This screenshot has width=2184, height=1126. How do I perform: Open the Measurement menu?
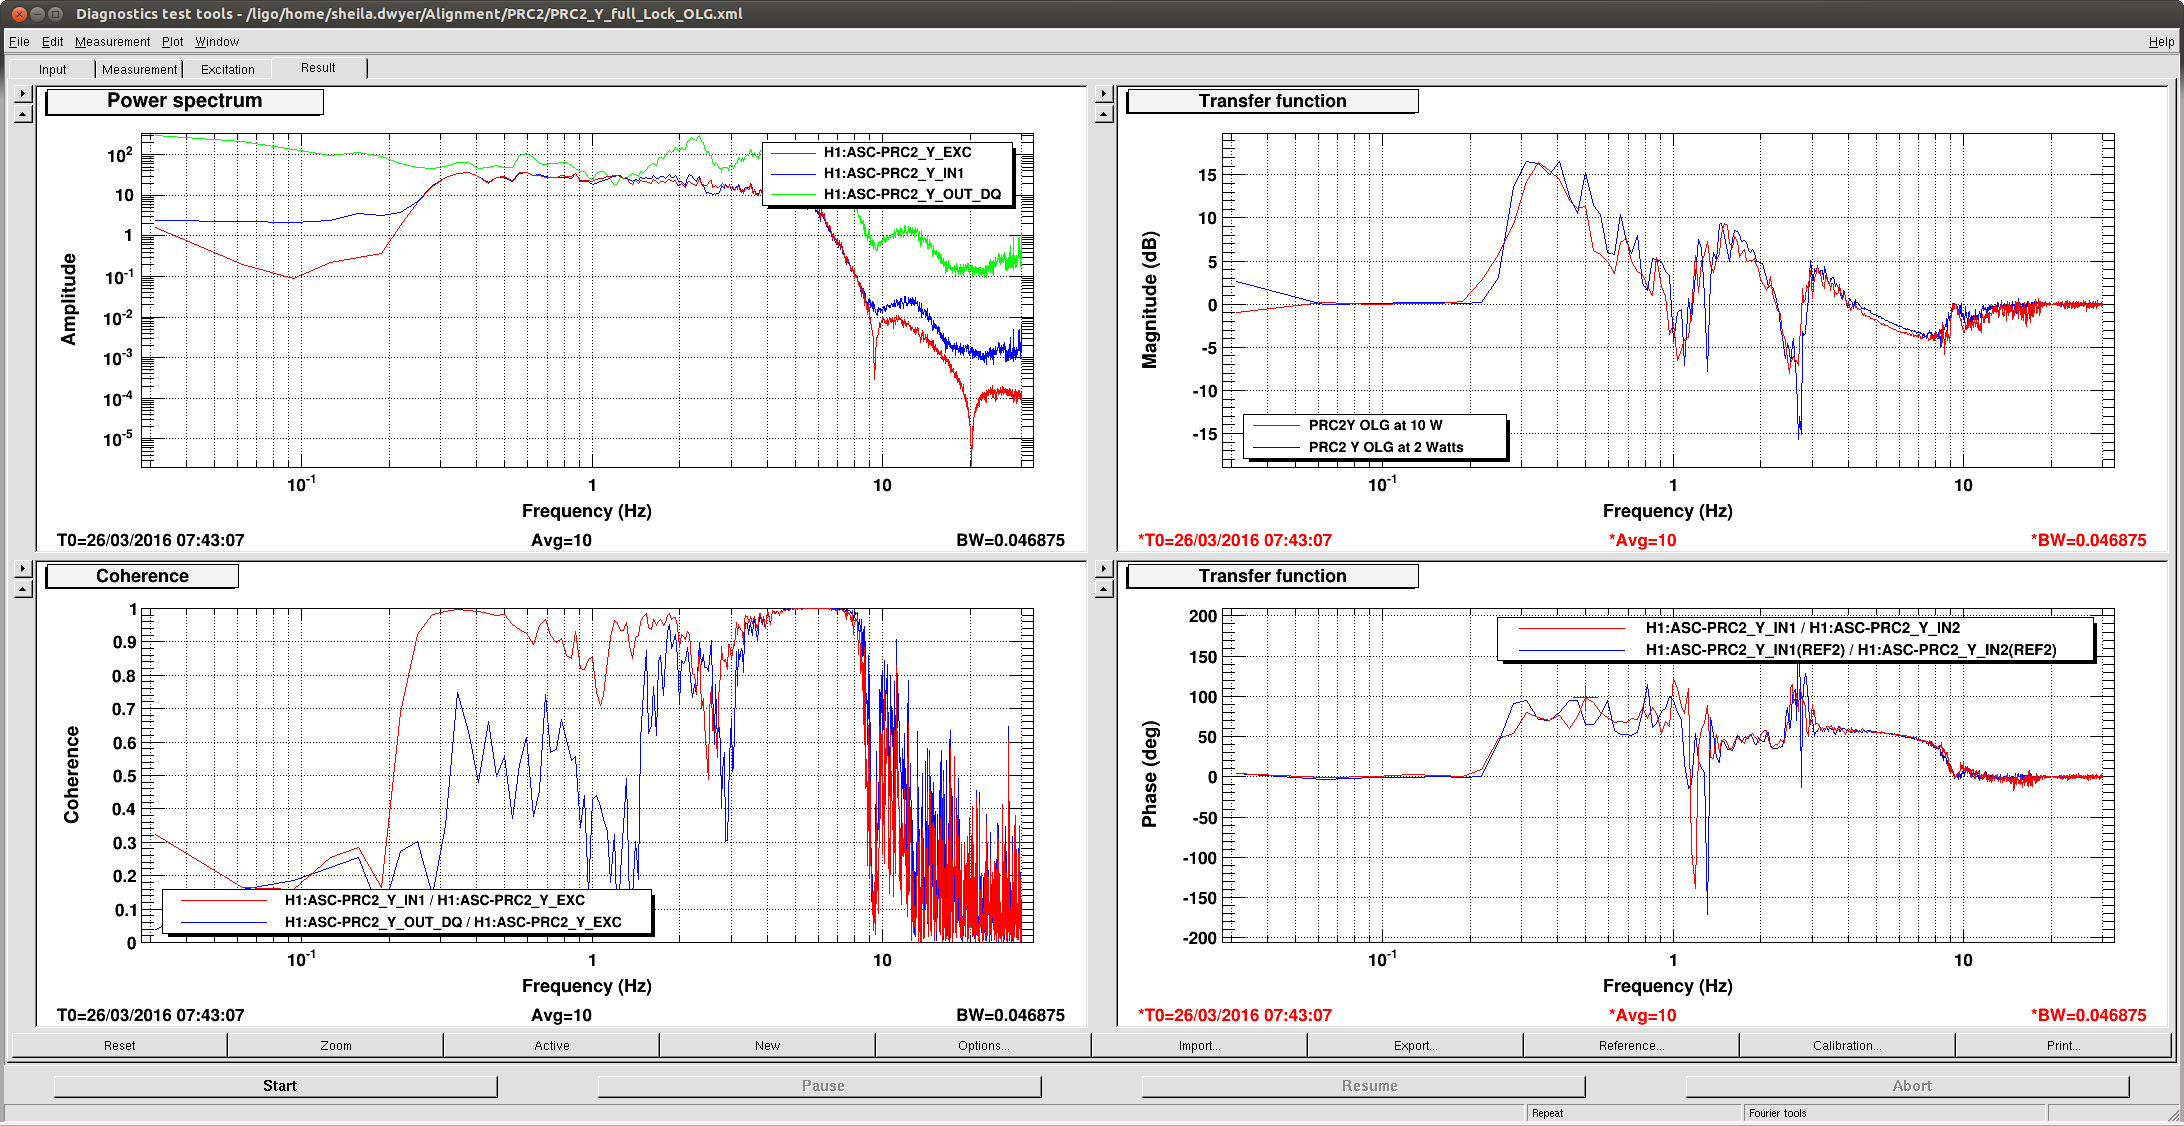click(112, 41)
